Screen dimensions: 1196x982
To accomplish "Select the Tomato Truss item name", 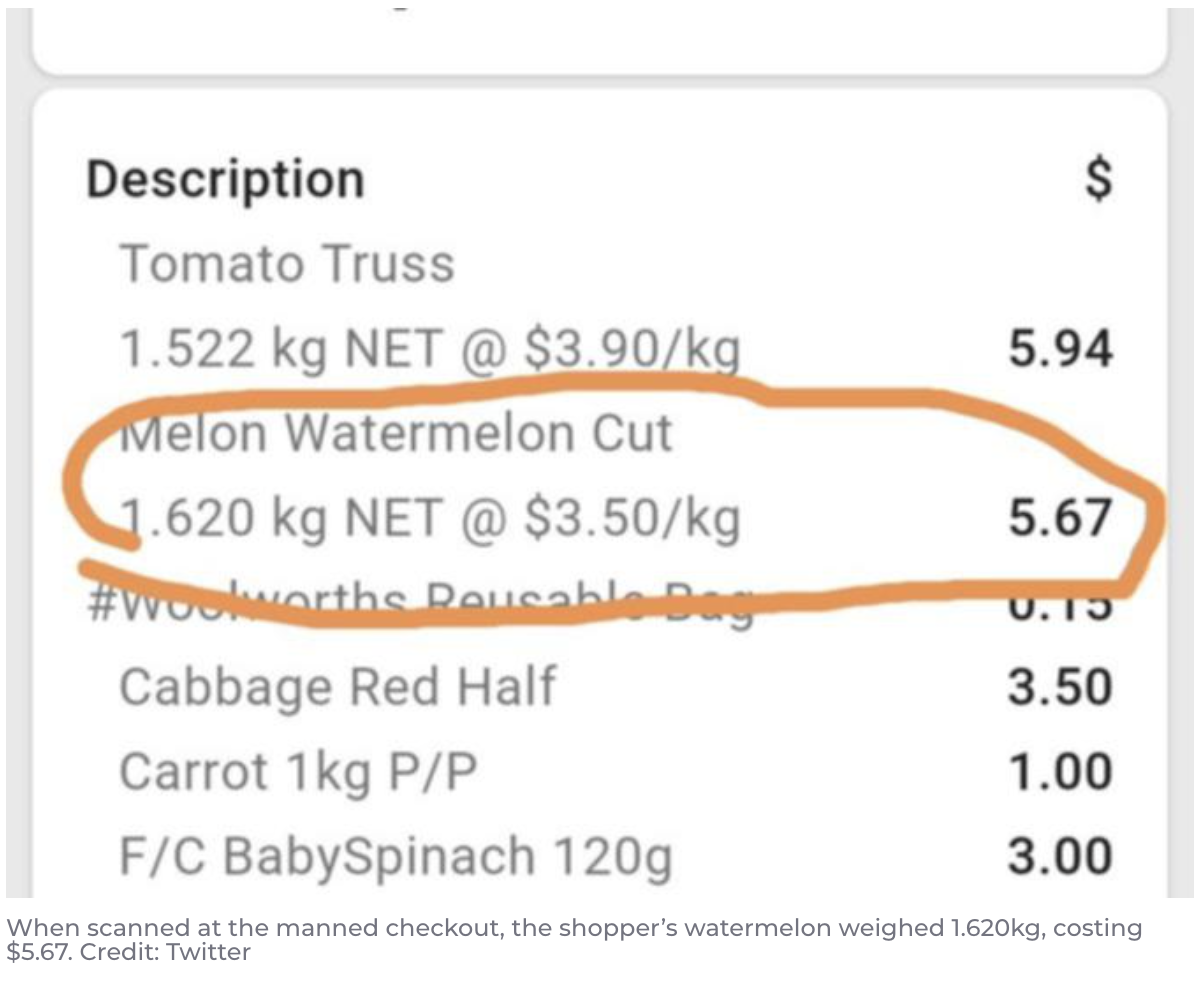I will pyautogui.click(x=288, y=263).
